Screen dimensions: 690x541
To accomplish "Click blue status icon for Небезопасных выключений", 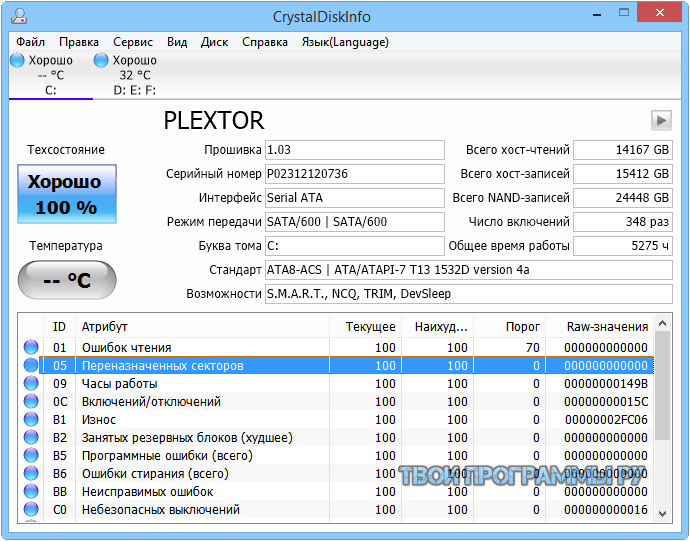I will click(x=31, y=510).
